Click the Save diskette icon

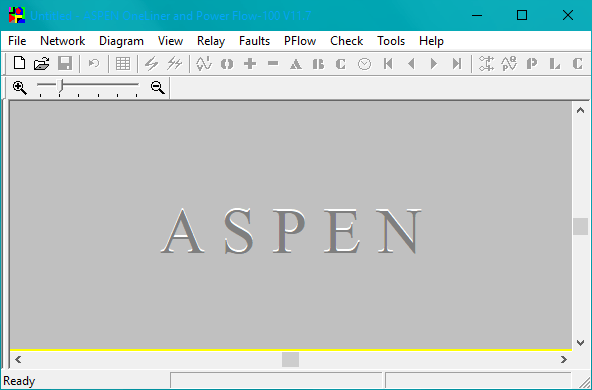pos(65,63)
